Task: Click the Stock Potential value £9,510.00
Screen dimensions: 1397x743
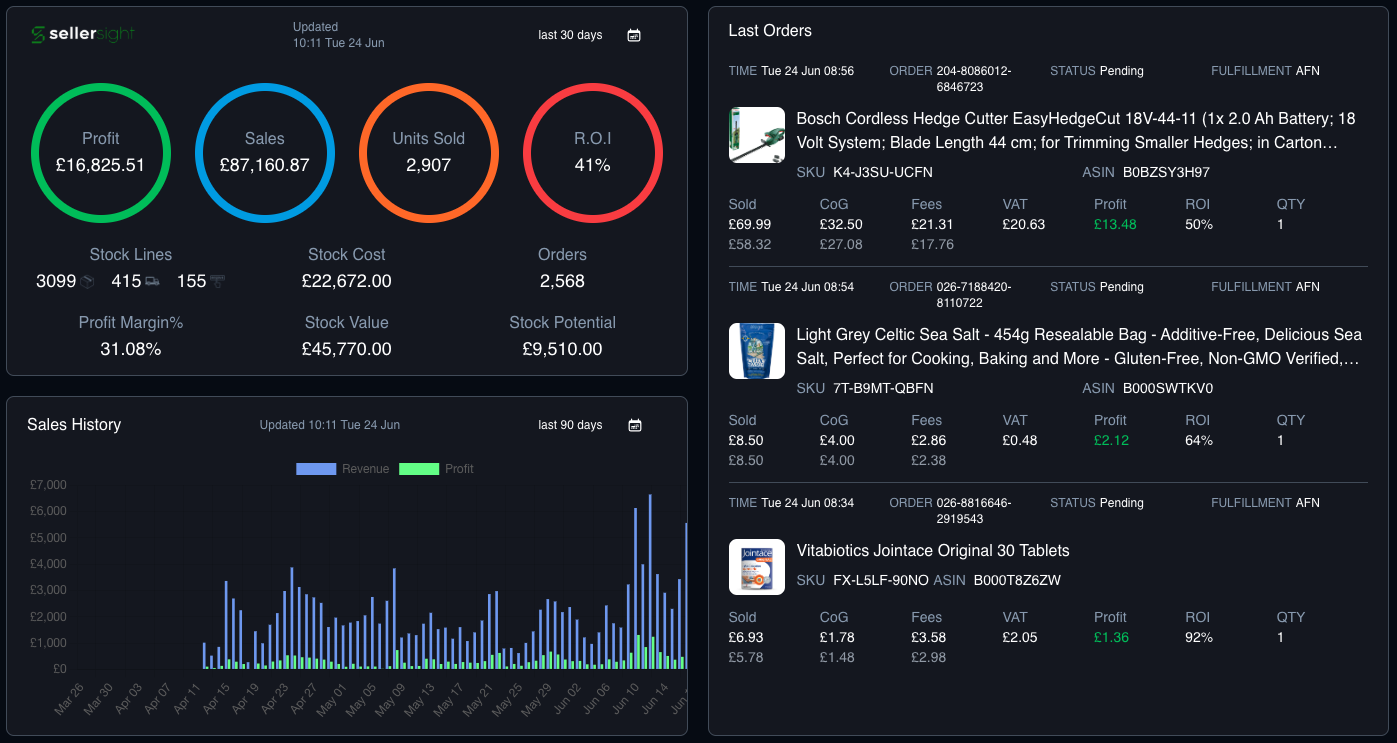Action: tap(562, 350)
